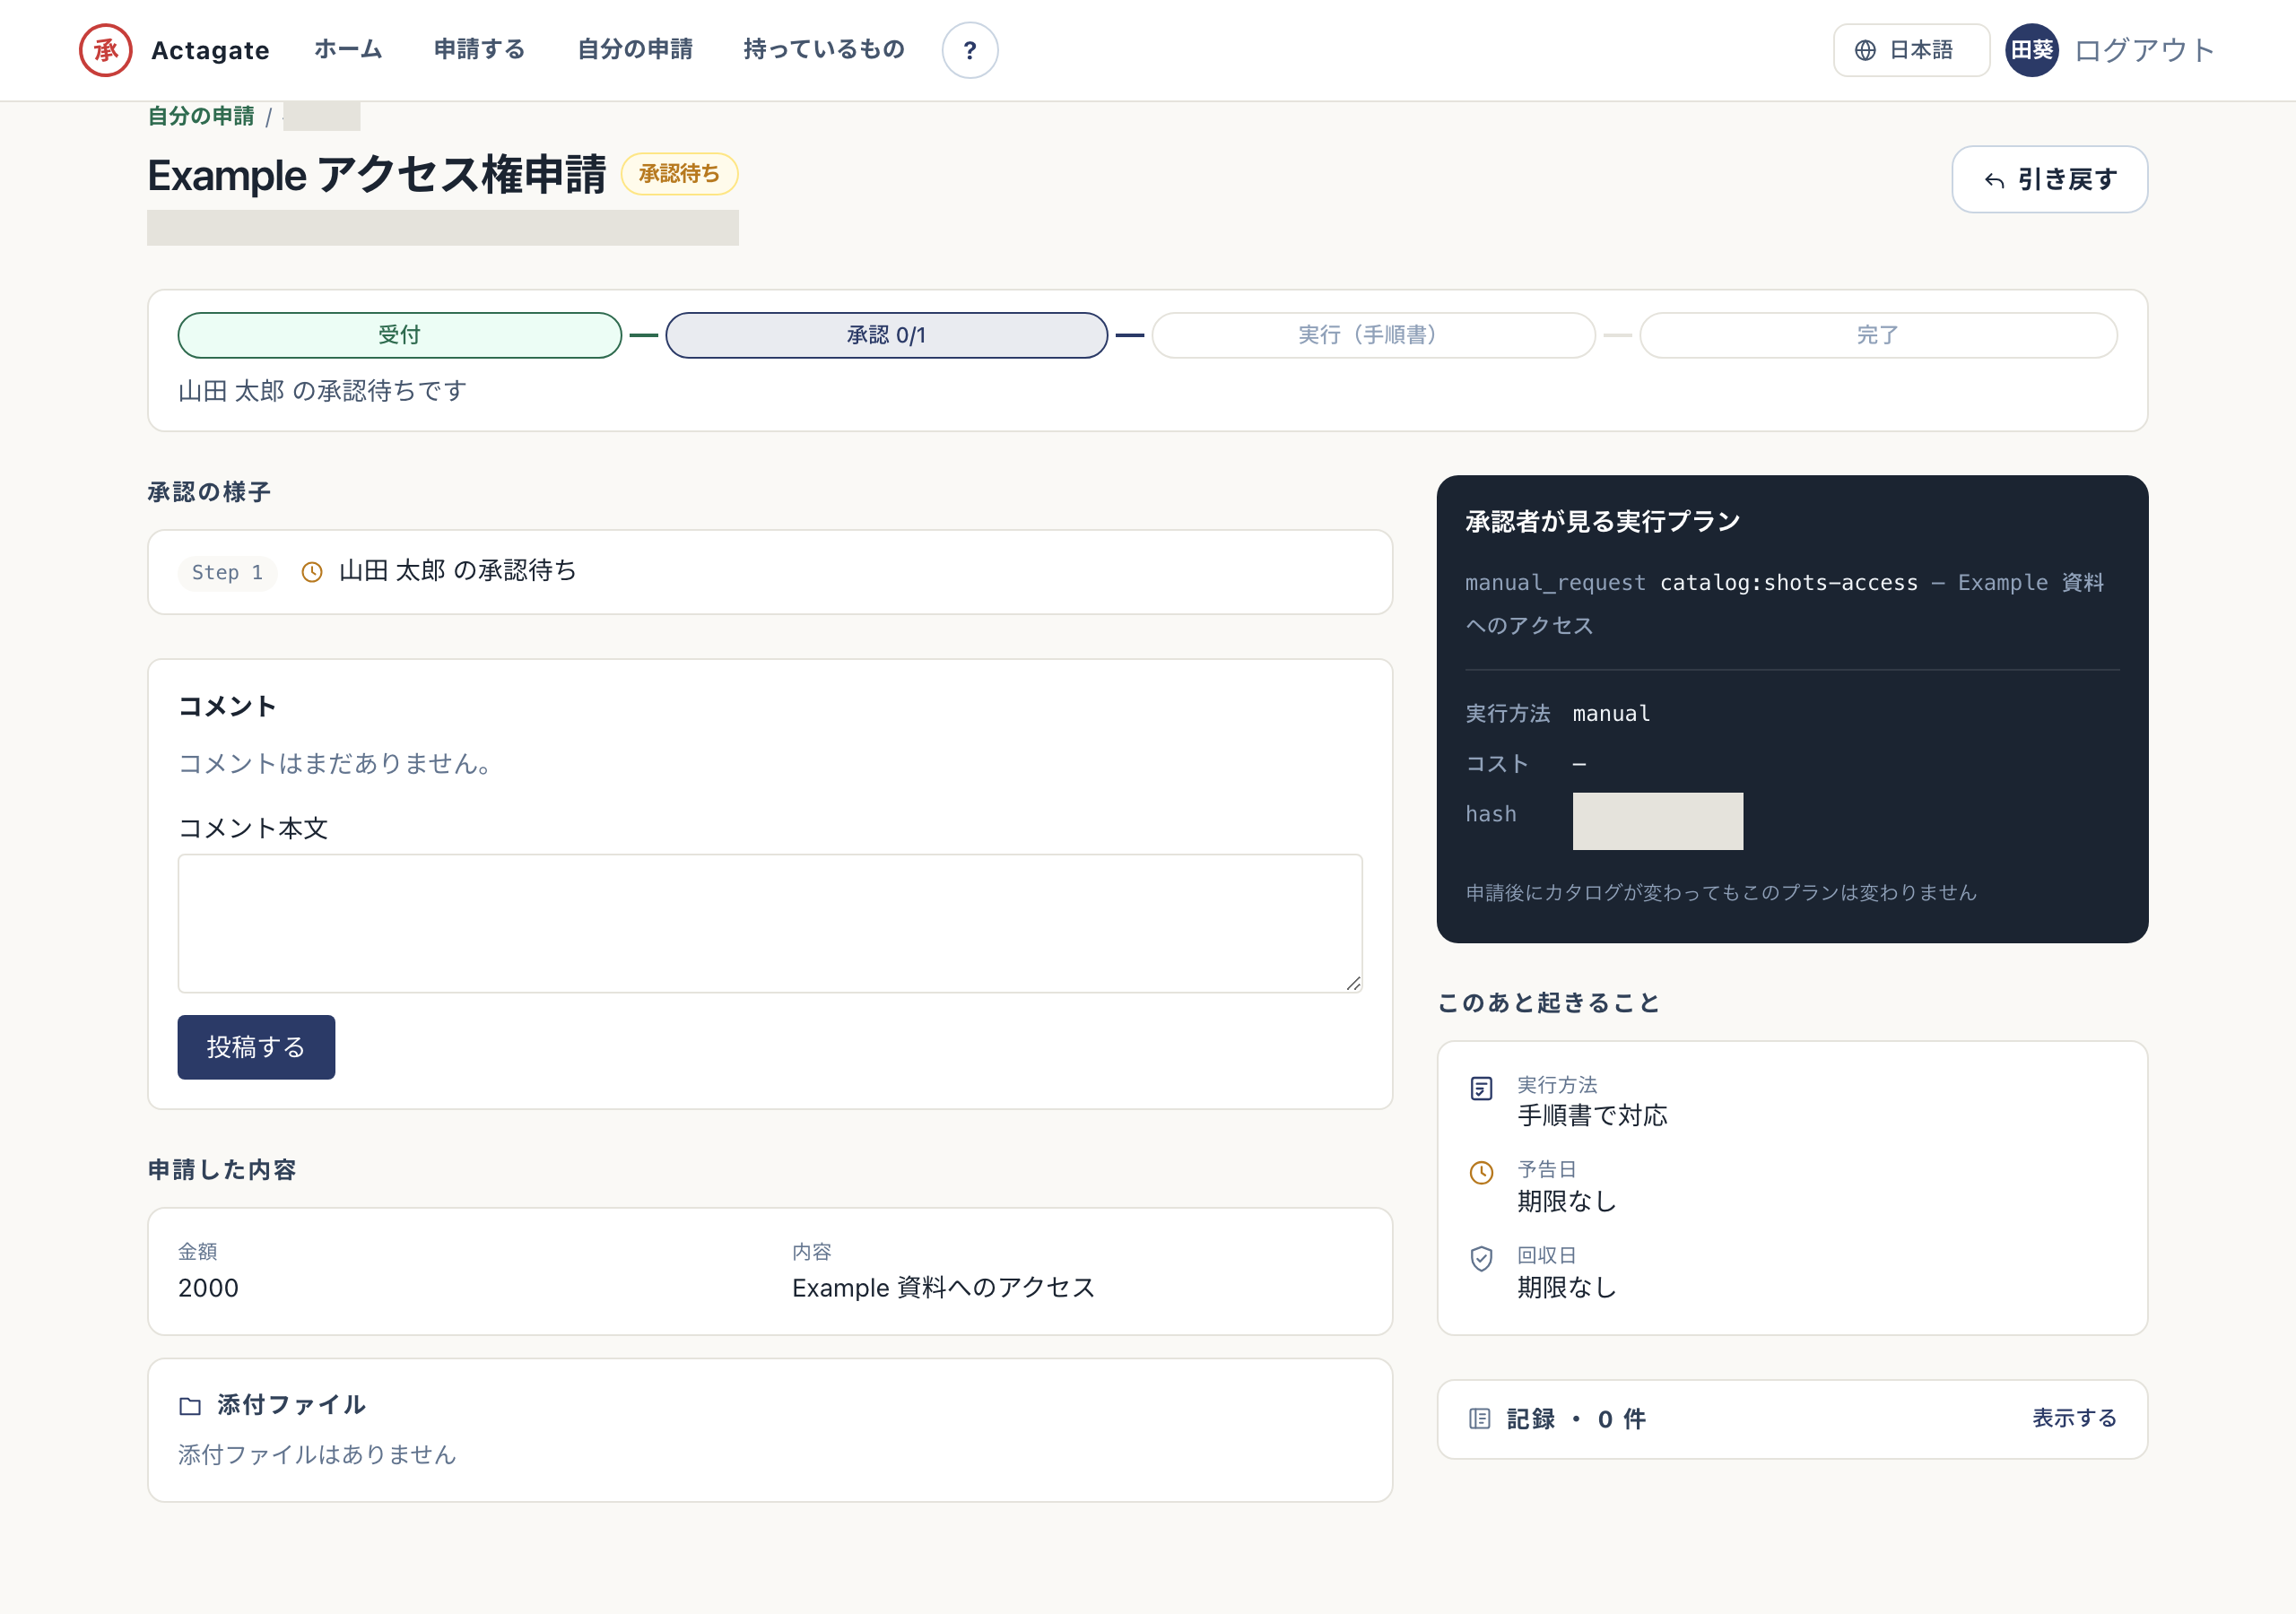
Task: Click the log icon next to 記録
Action: pyautogui.click(x=1479, y=1418)
